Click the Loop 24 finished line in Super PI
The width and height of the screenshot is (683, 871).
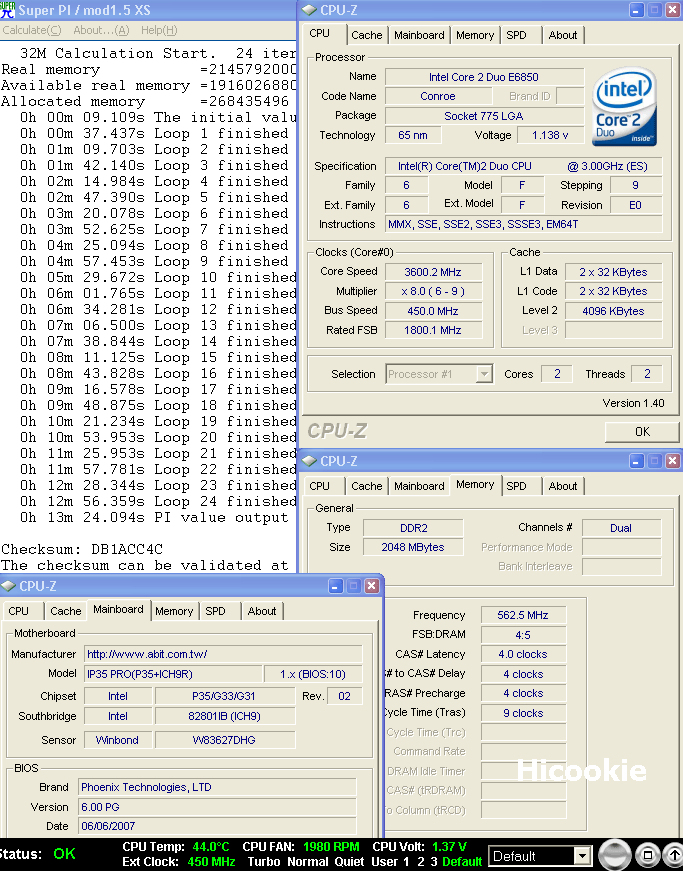[x=158, y=501]
